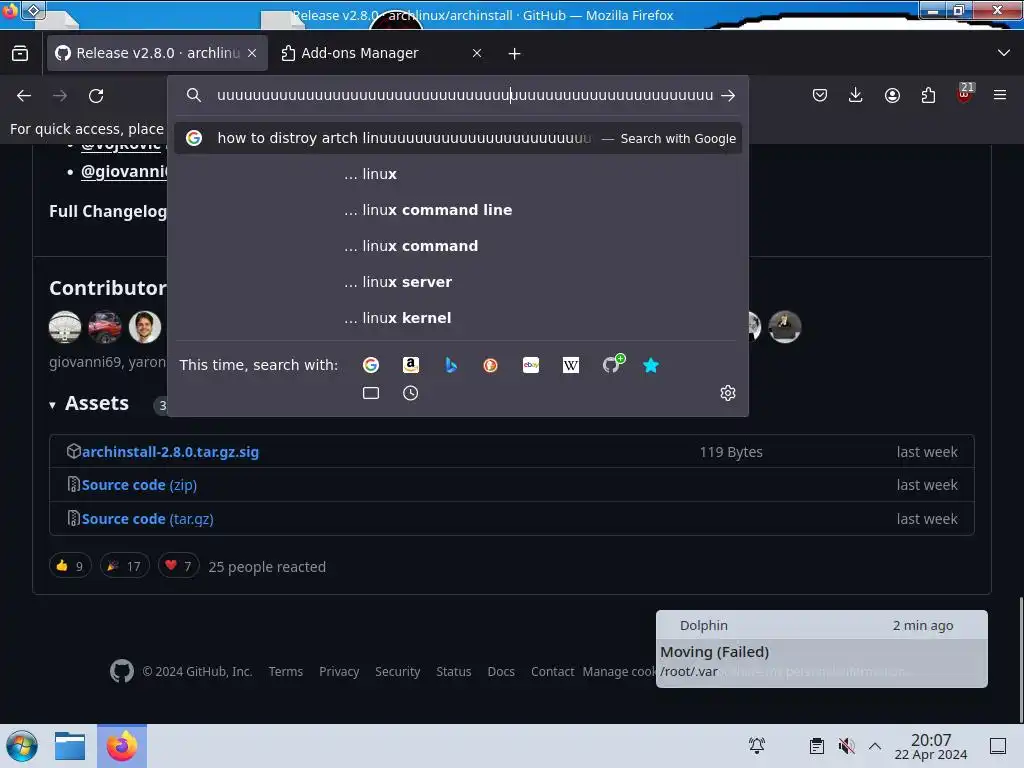Reload the current page
This screenshot has width=1024, height=768.
coord(96,95)
